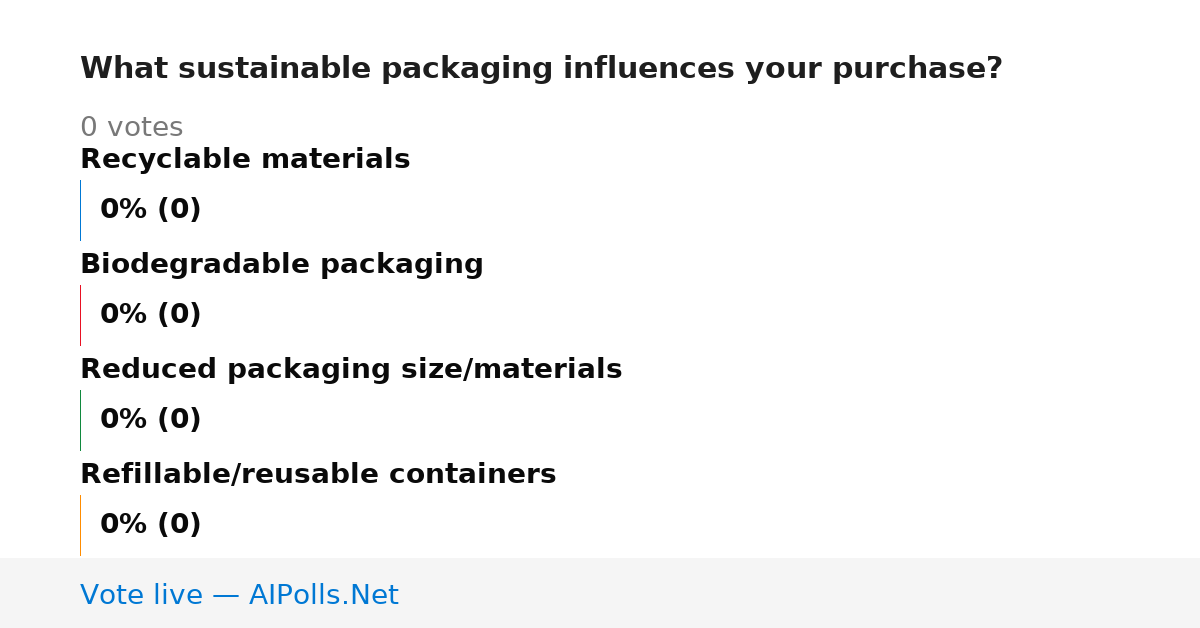1200x628 pixels.
Task: Click the blue bar under Recyclable materials
Action: [80, 210]
